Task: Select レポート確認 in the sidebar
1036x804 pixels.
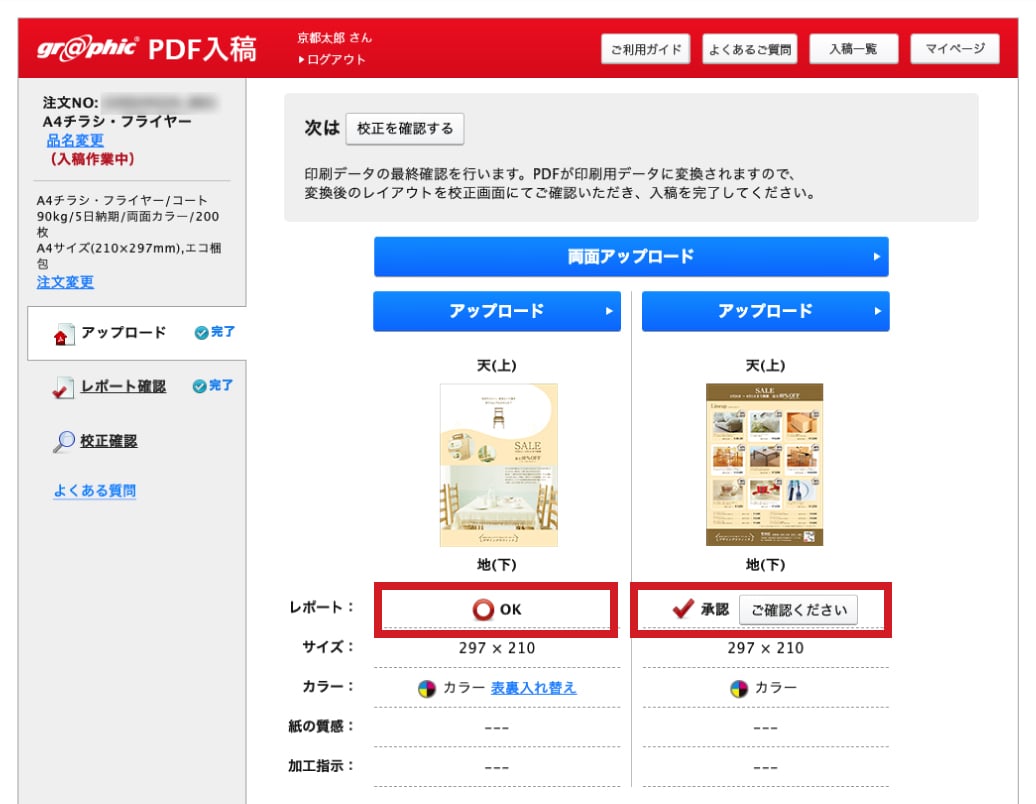Action: pyautogui.click(x=123, y=387)
